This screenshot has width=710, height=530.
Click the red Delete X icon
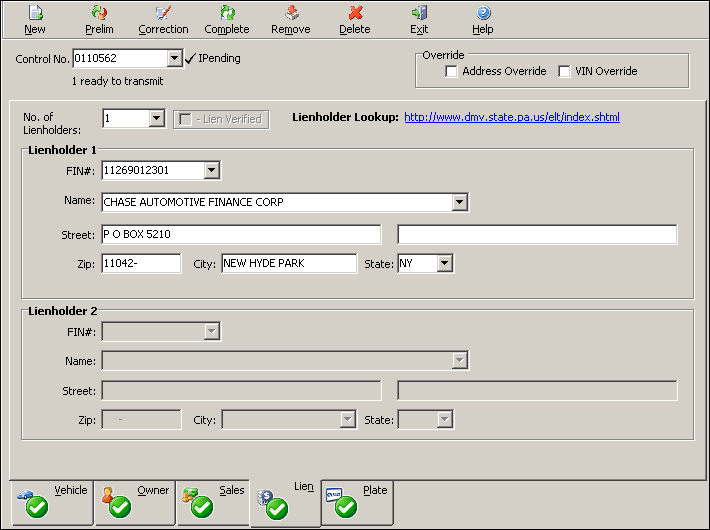(355, 13)
